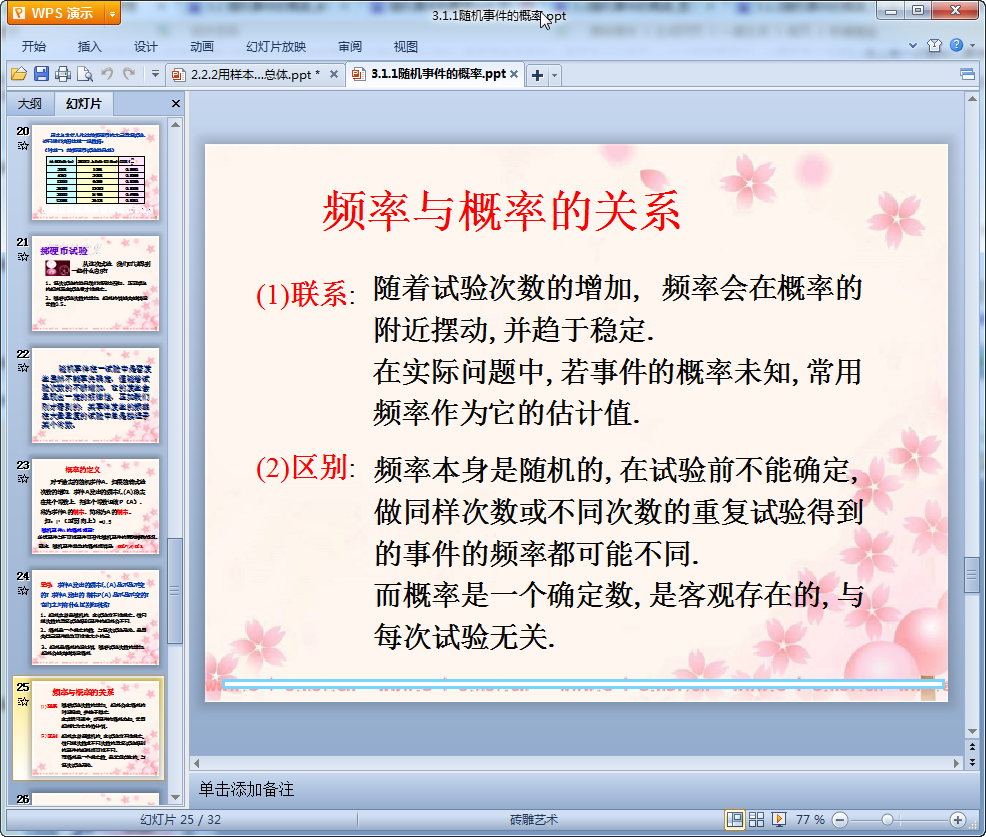The height and width of the screenshot is (837, 986).
Task: Click the red (2)区别 label on slide
Action: point(305,468)
